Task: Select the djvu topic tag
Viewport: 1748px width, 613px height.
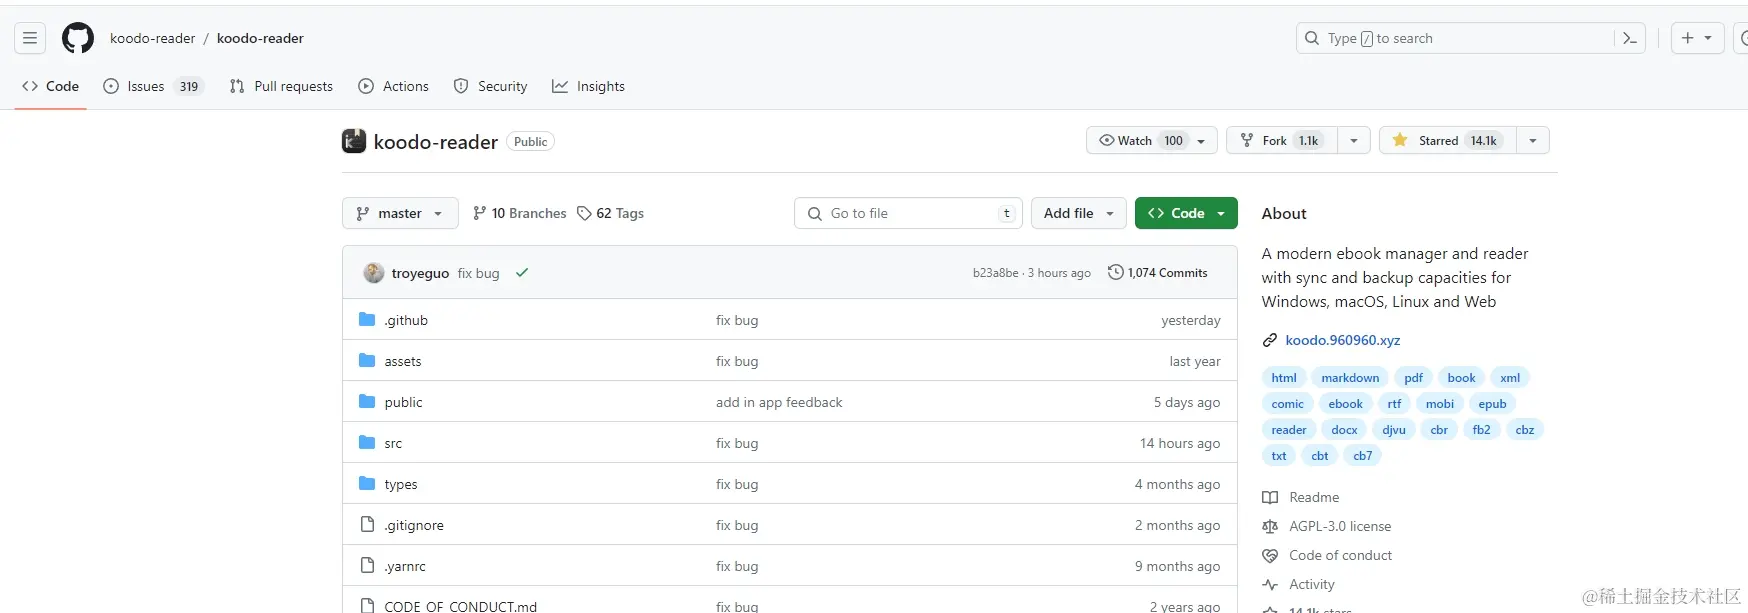Action: click(x=1394, y=430)
